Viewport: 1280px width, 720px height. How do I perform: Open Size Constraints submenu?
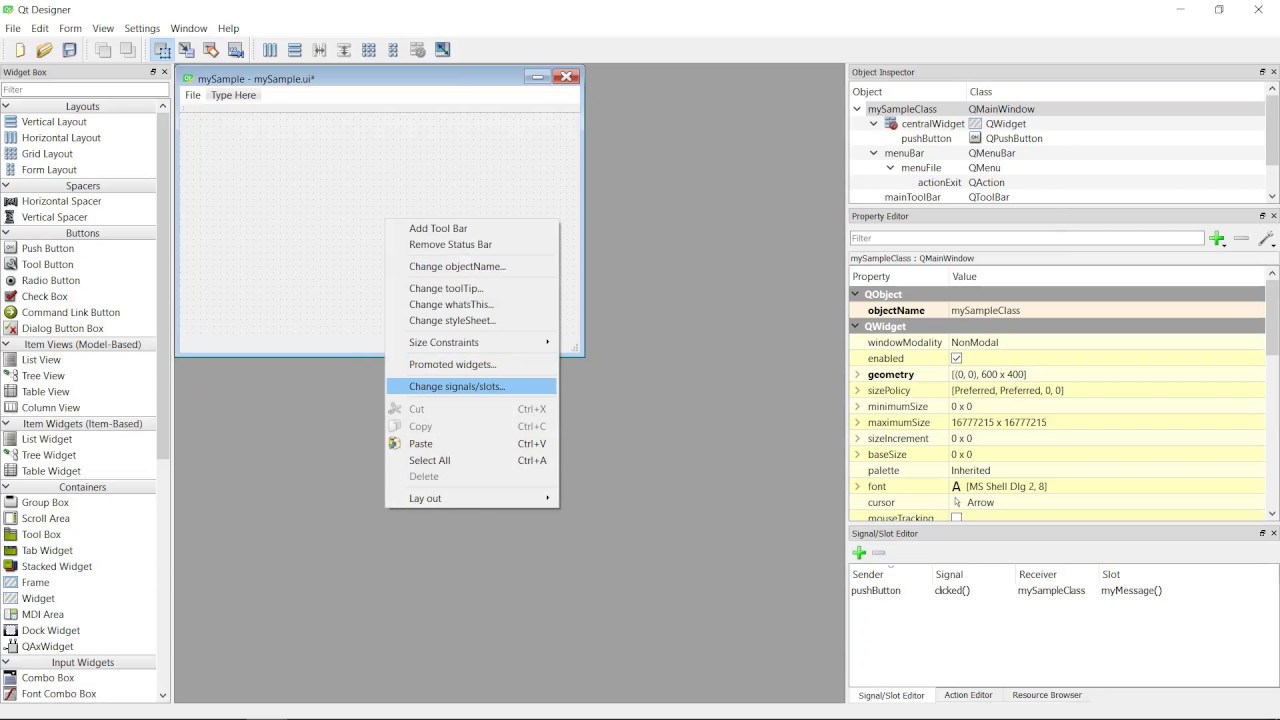[471, 342]
